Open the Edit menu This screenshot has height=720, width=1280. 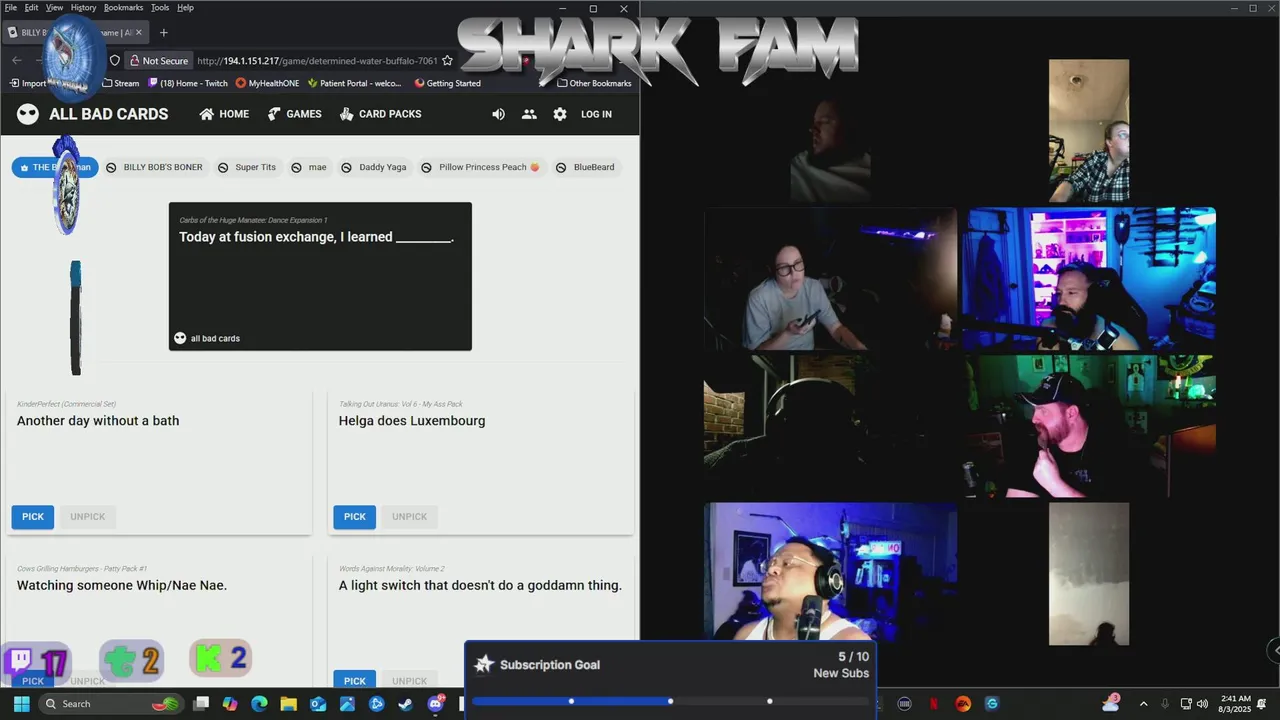[x=32, y=7]
